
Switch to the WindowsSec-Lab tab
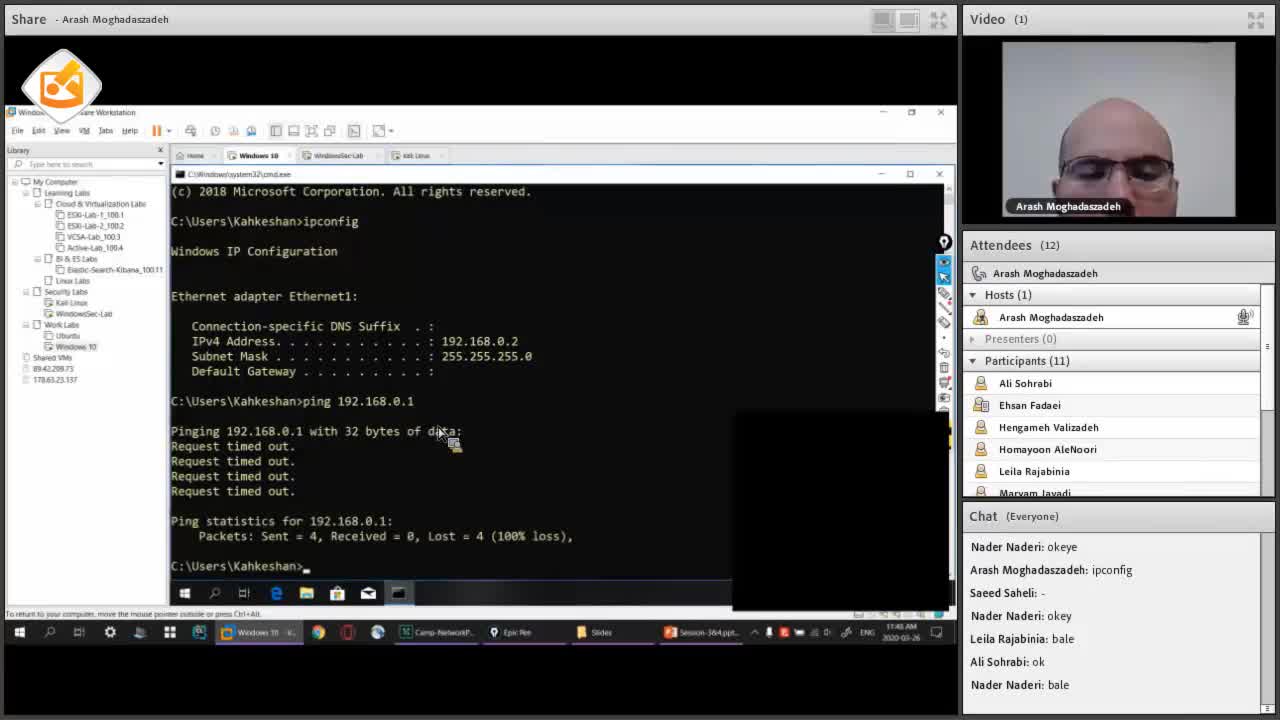pos(338,156)
